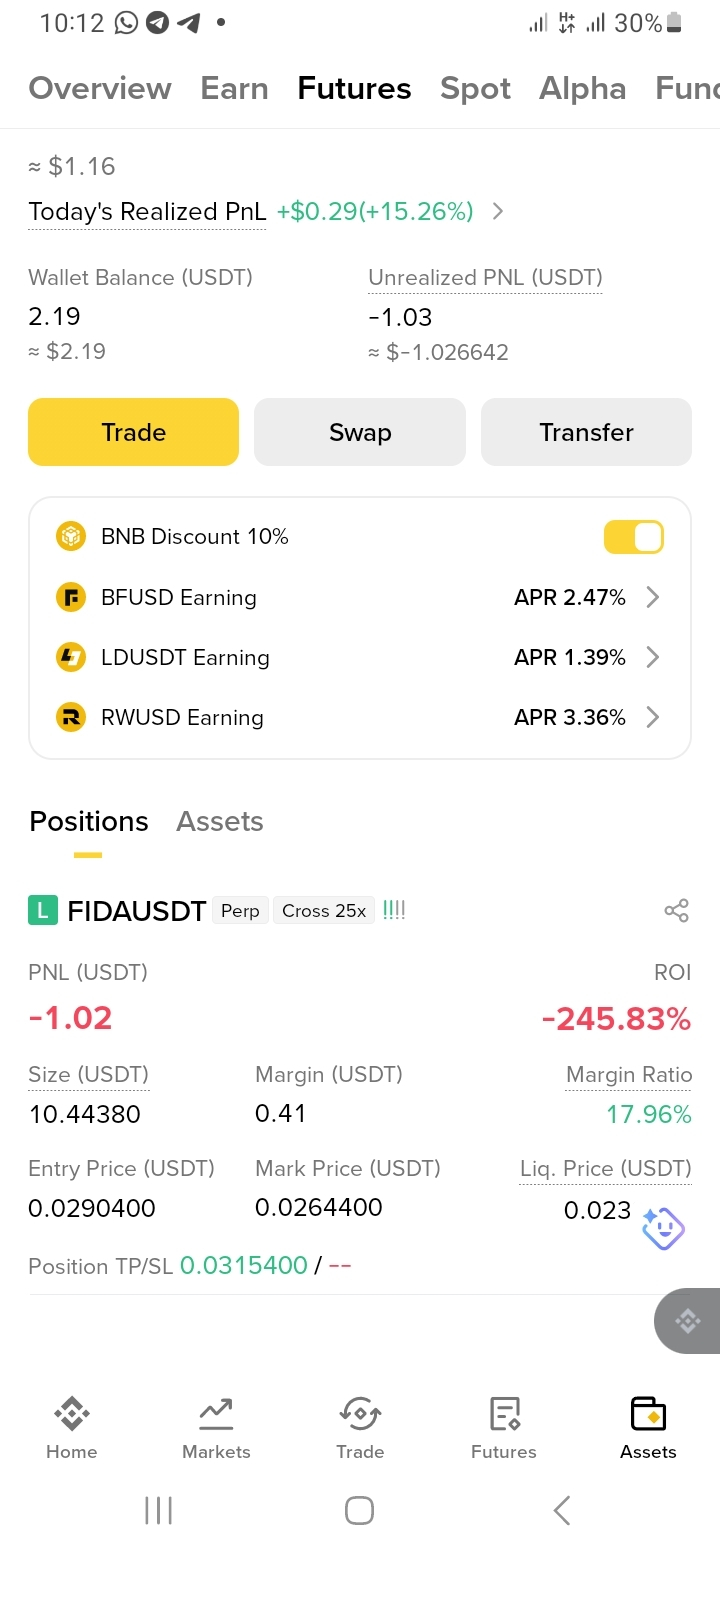This screenshot has height=1600, width=720.
Task: Expand LDUSDT Earning APR chevron
Action: (653, 657)
